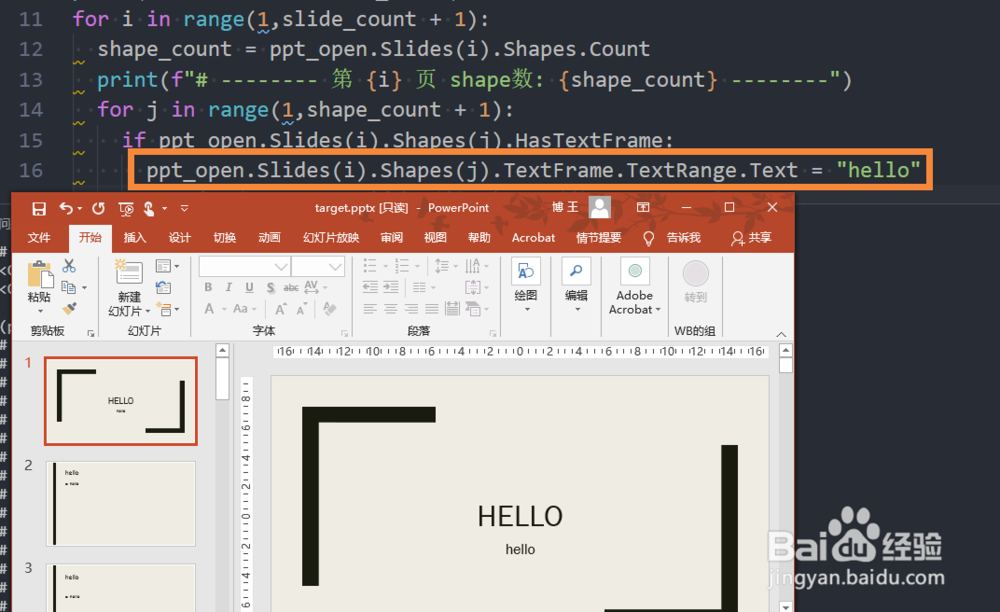Open the Ribbon Display Options icon
The width and height of the screenshot is (1000, 612).
coord(643,208)
